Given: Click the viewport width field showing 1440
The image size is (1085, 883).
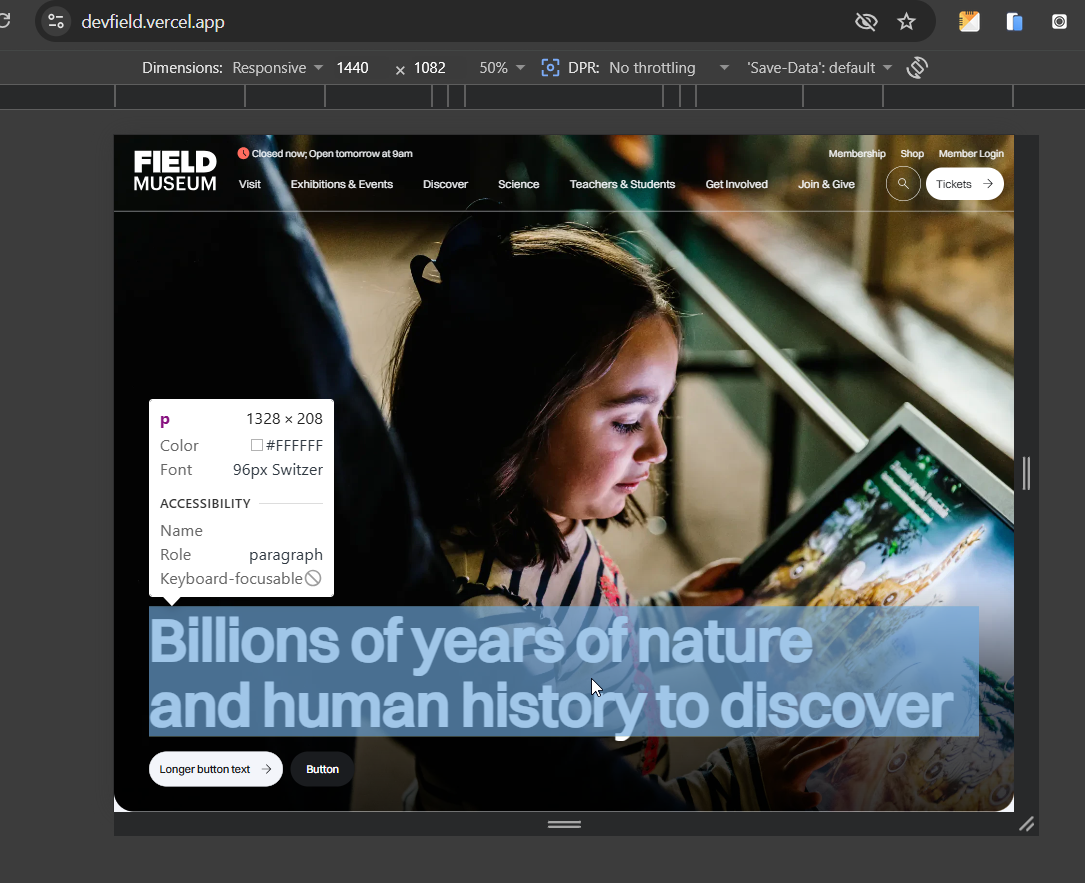Looking at the screenshot, I should click(x=353, y=68).
